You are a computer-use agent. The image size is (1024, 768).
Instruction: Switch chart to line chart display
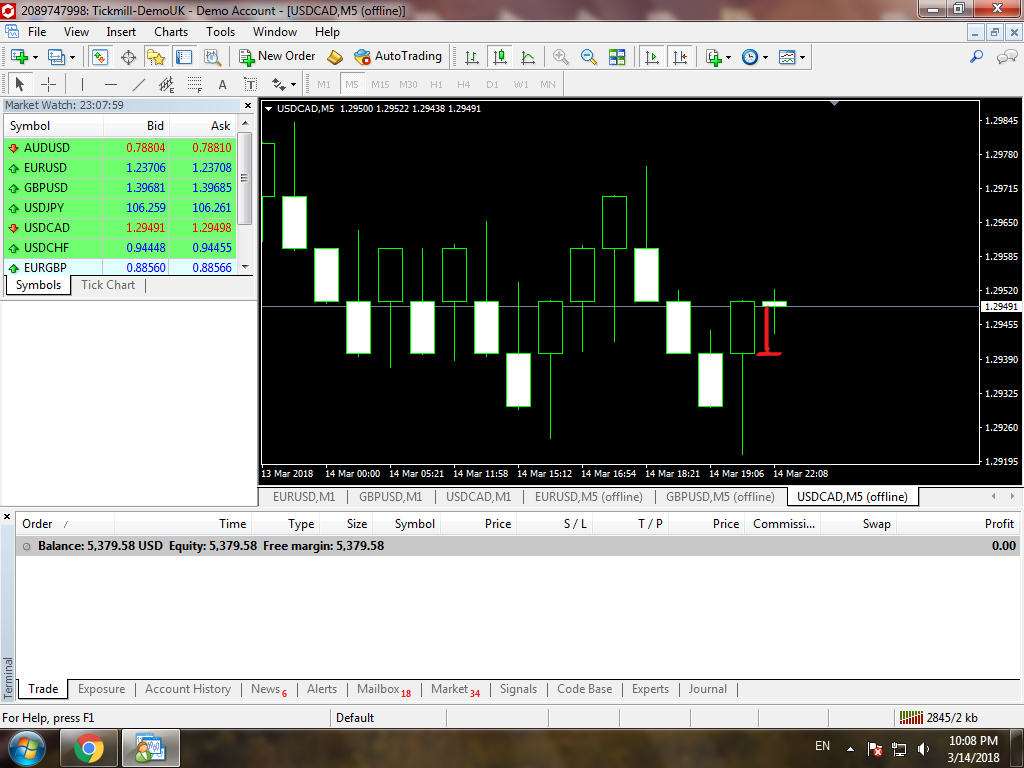(527, 57)
